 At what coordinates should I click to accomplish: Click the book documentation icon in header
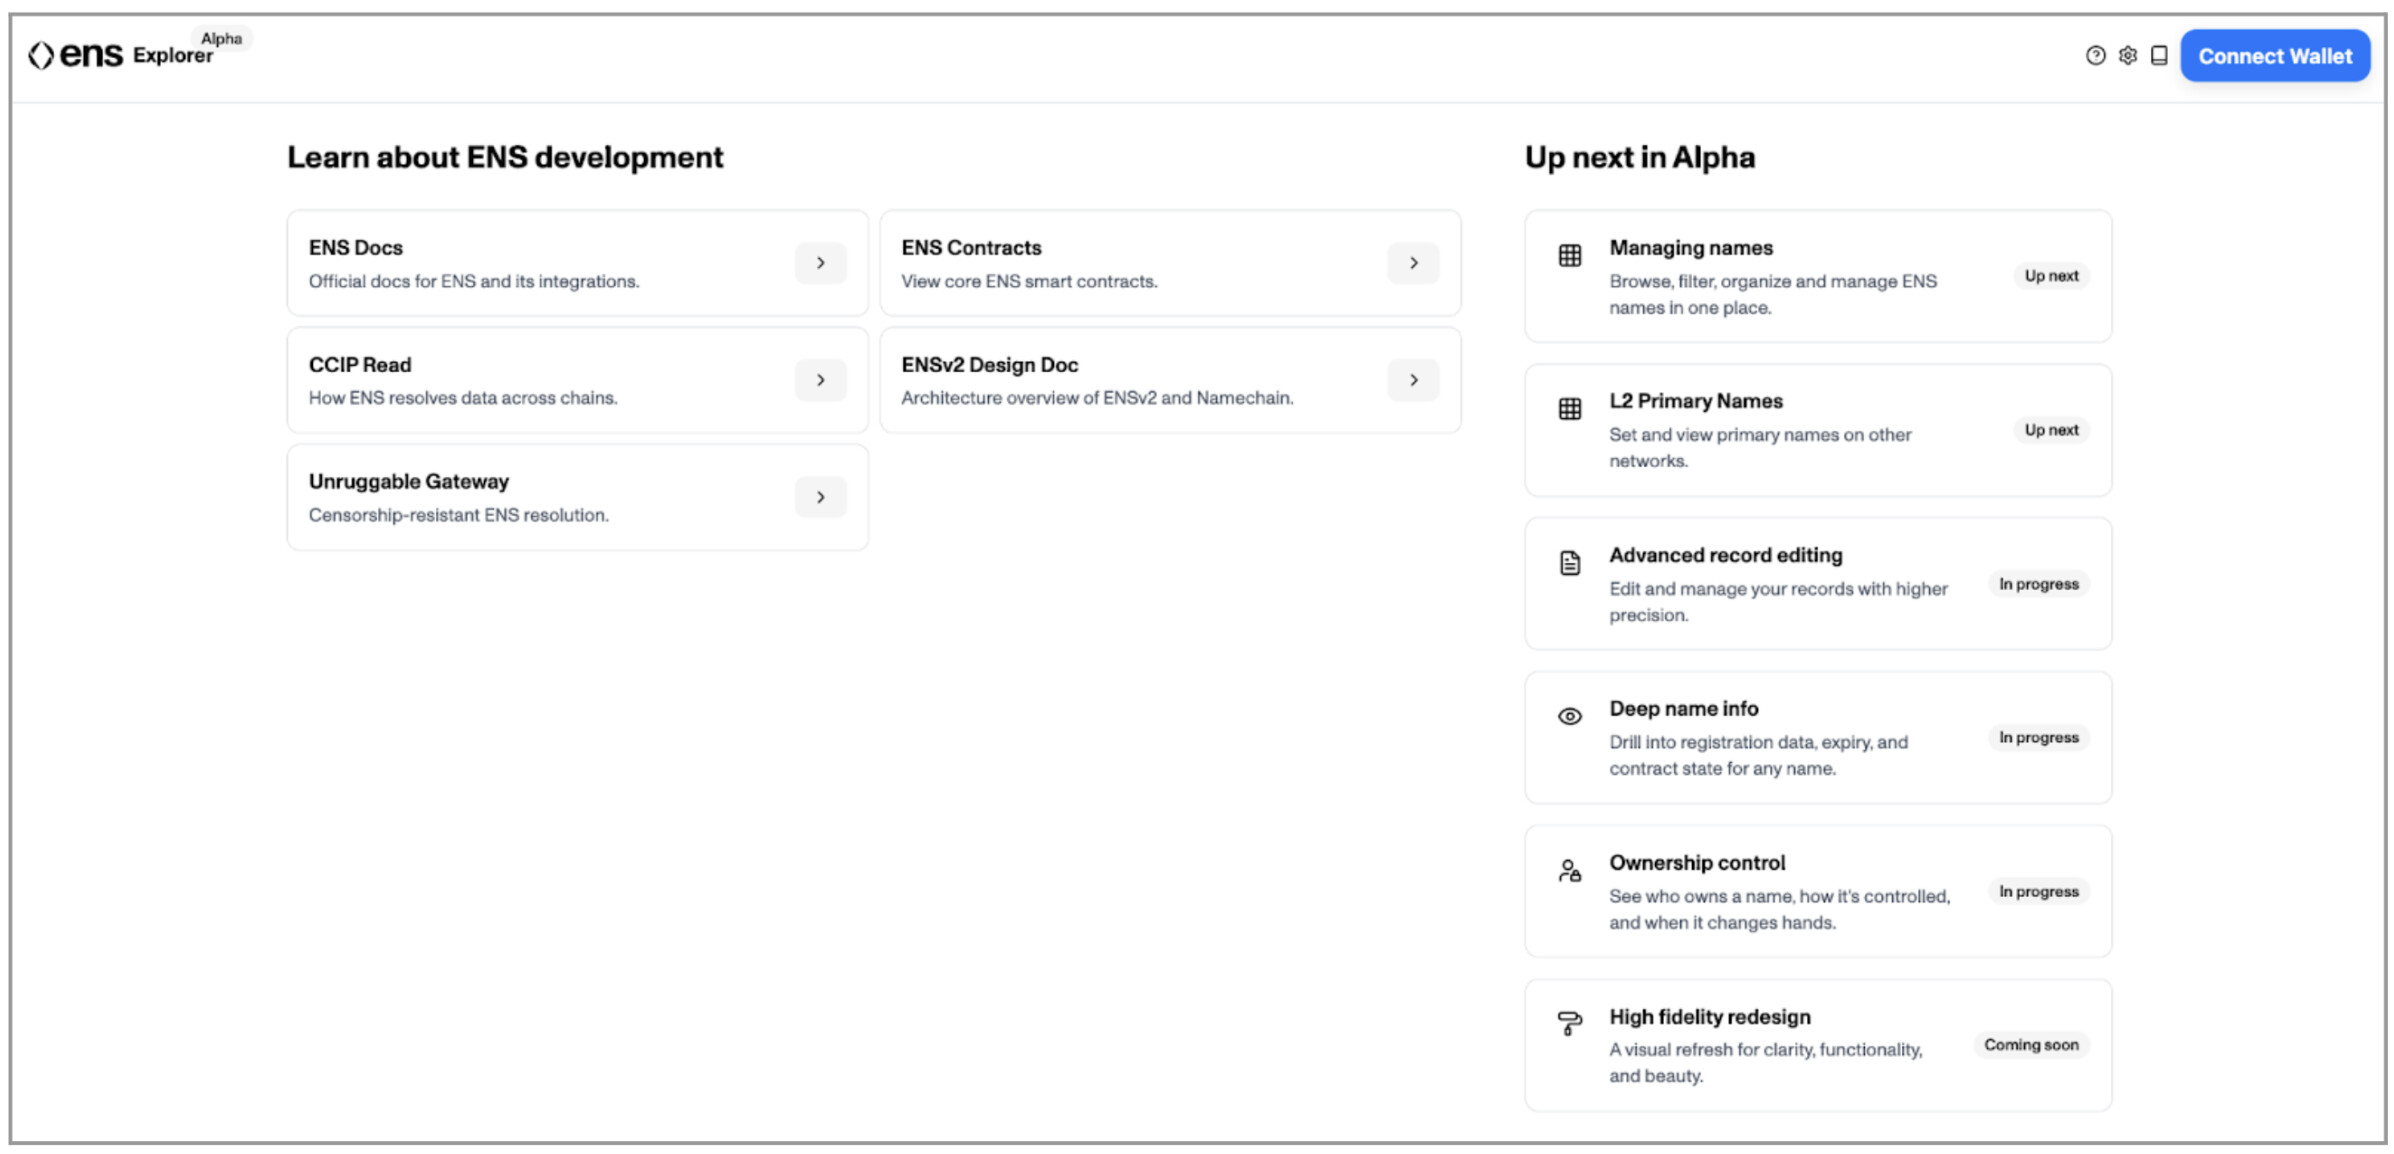2159,56
